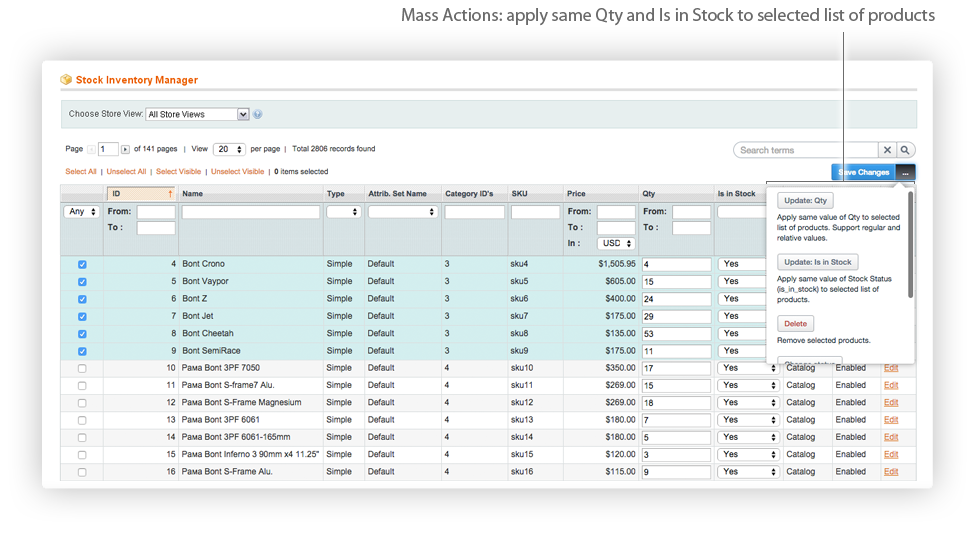Clear search terms with X icon
This screenshot has width=972, height=539.
[887, 150]
